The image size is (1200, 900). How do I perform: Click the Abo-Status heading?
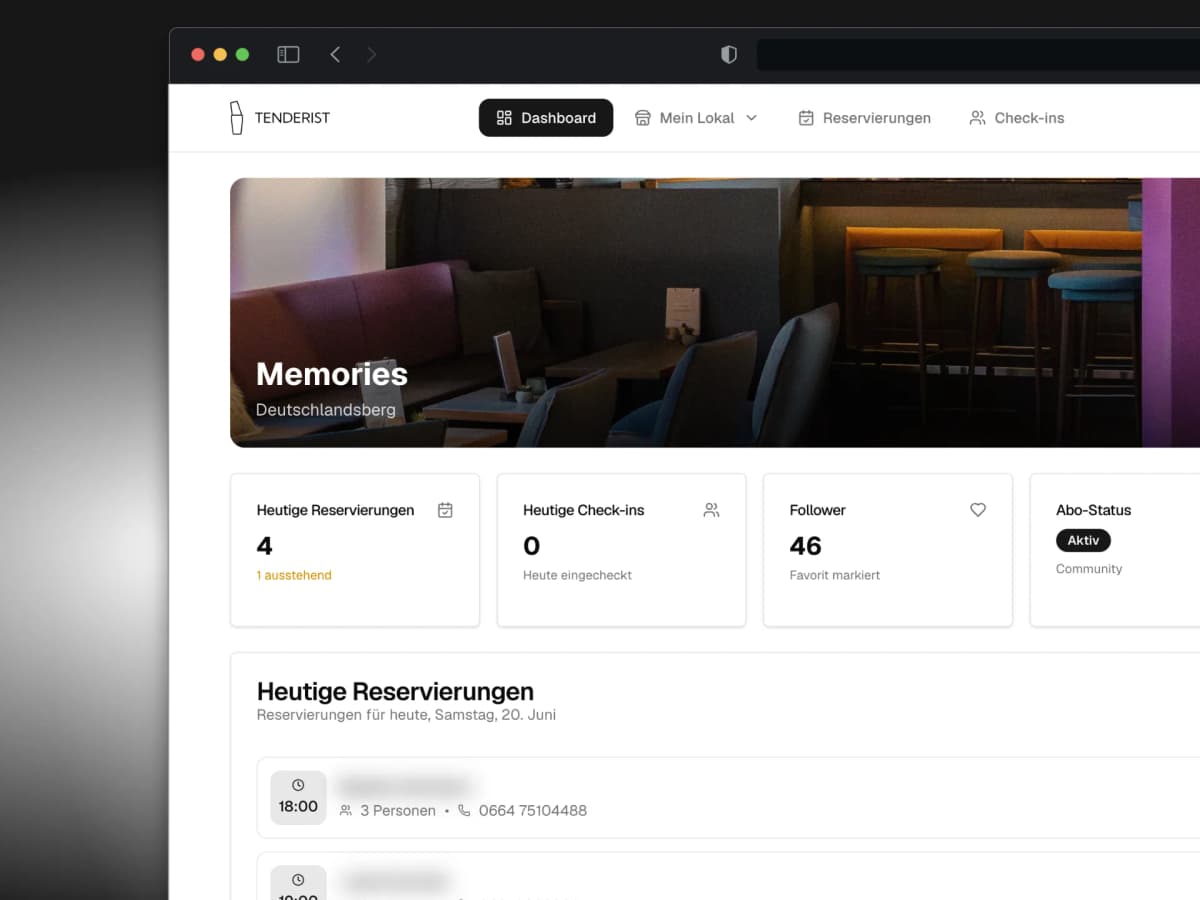pyautogui.click(x=1093, y=510)
